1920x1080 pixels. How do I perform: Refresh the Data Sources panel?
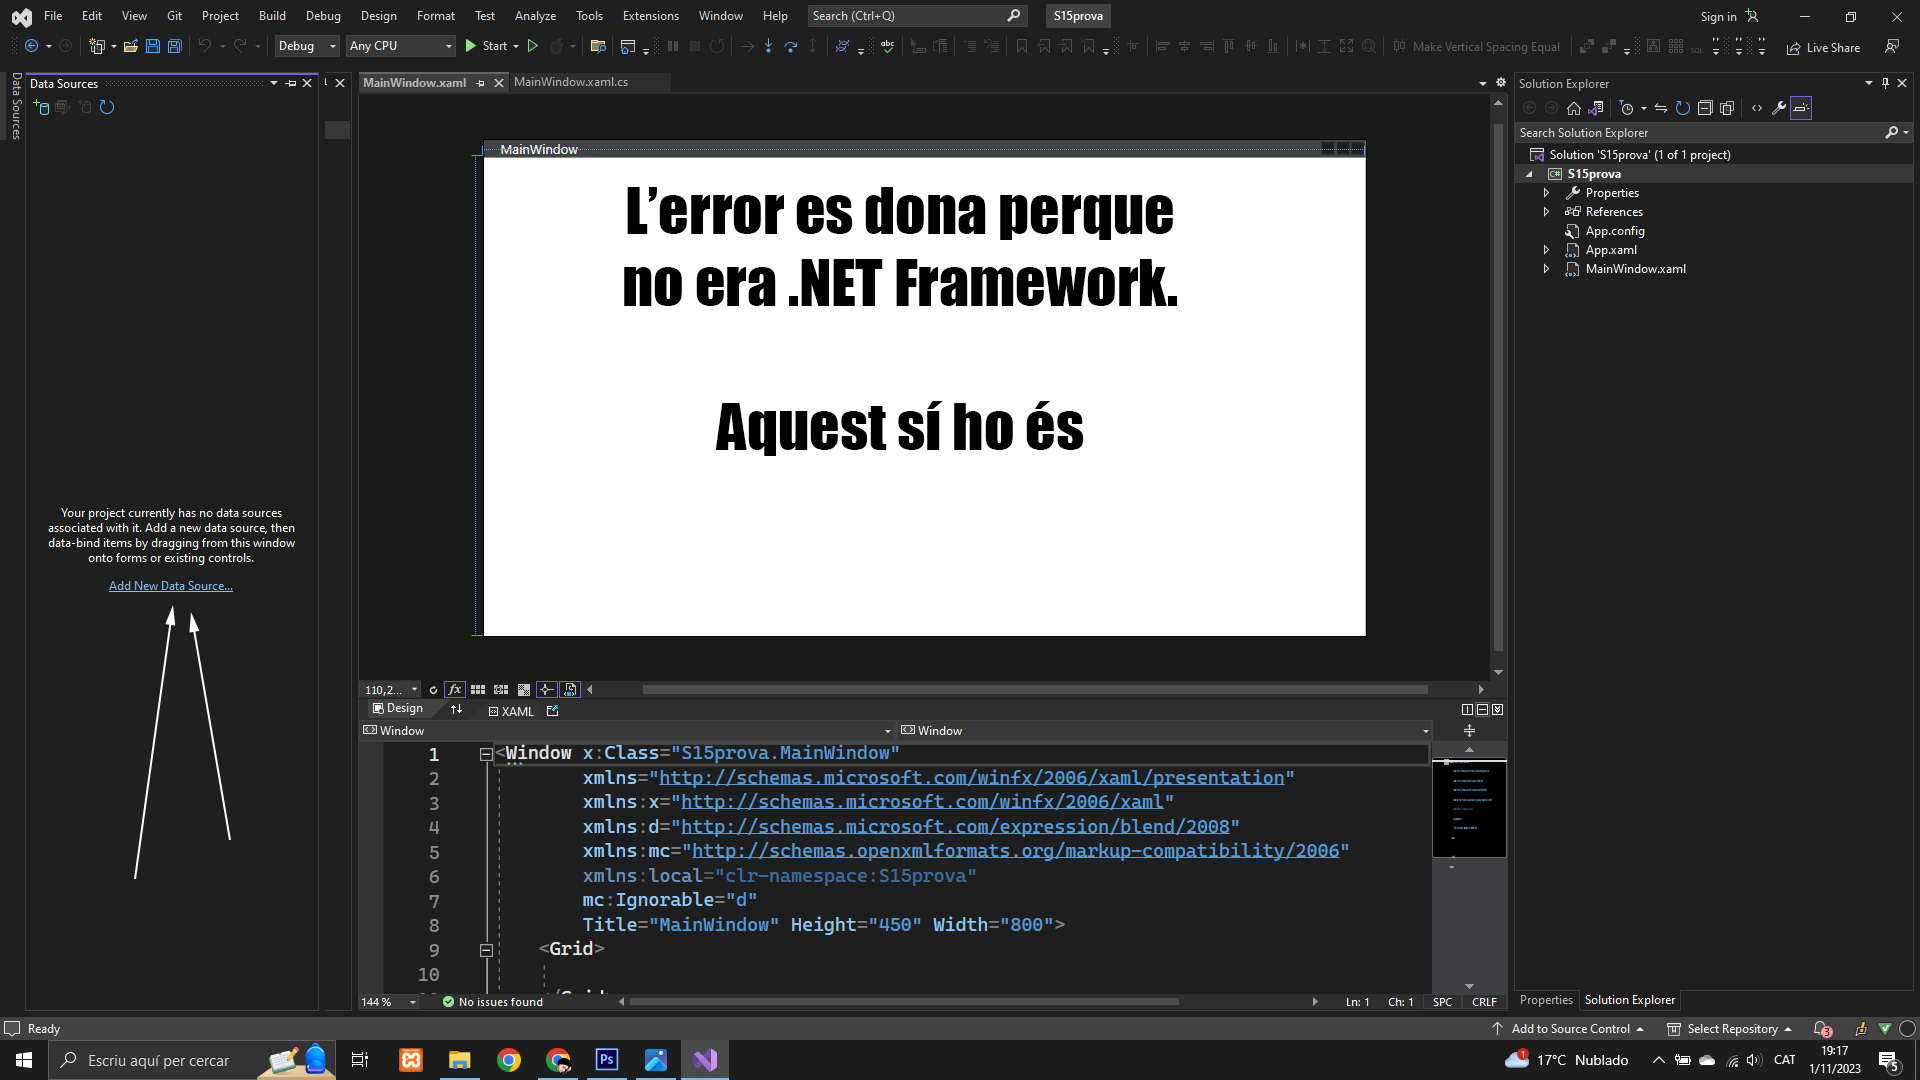coord(107,107)
